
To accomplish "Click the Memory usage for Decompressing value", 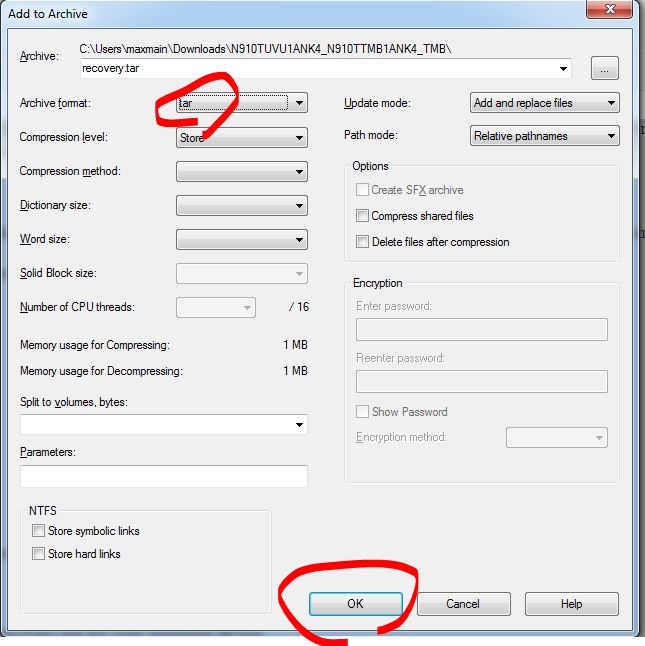I will pyautogui.click(x=295, y=371).
